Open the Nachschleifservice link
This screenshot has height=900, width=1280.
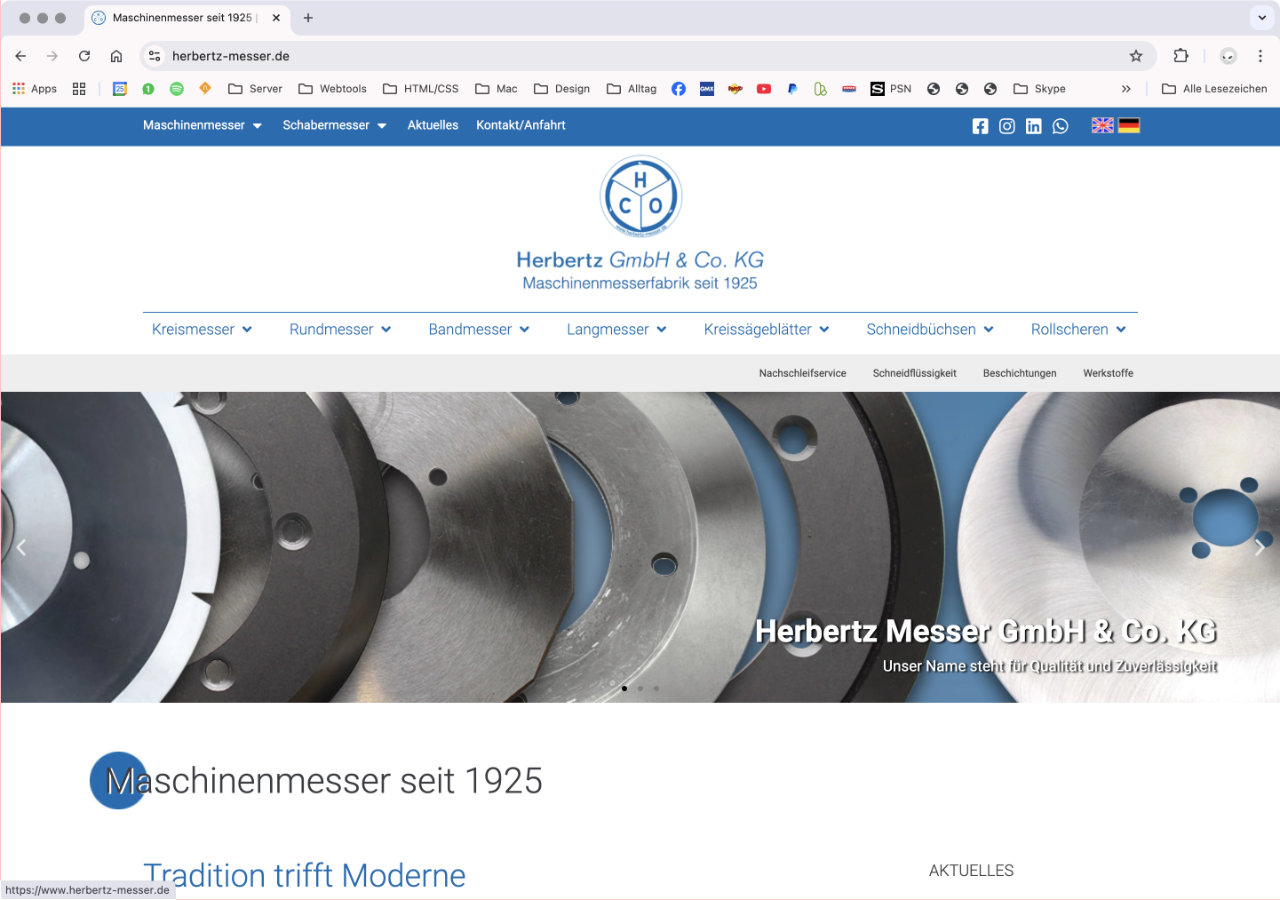(802, 373)
